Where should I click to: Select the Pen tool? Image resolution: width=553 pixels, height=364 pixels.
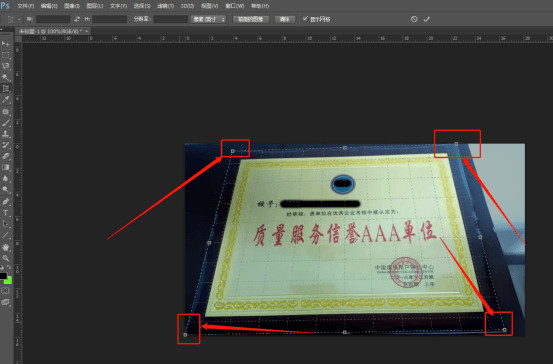click(x=5, y=201)
